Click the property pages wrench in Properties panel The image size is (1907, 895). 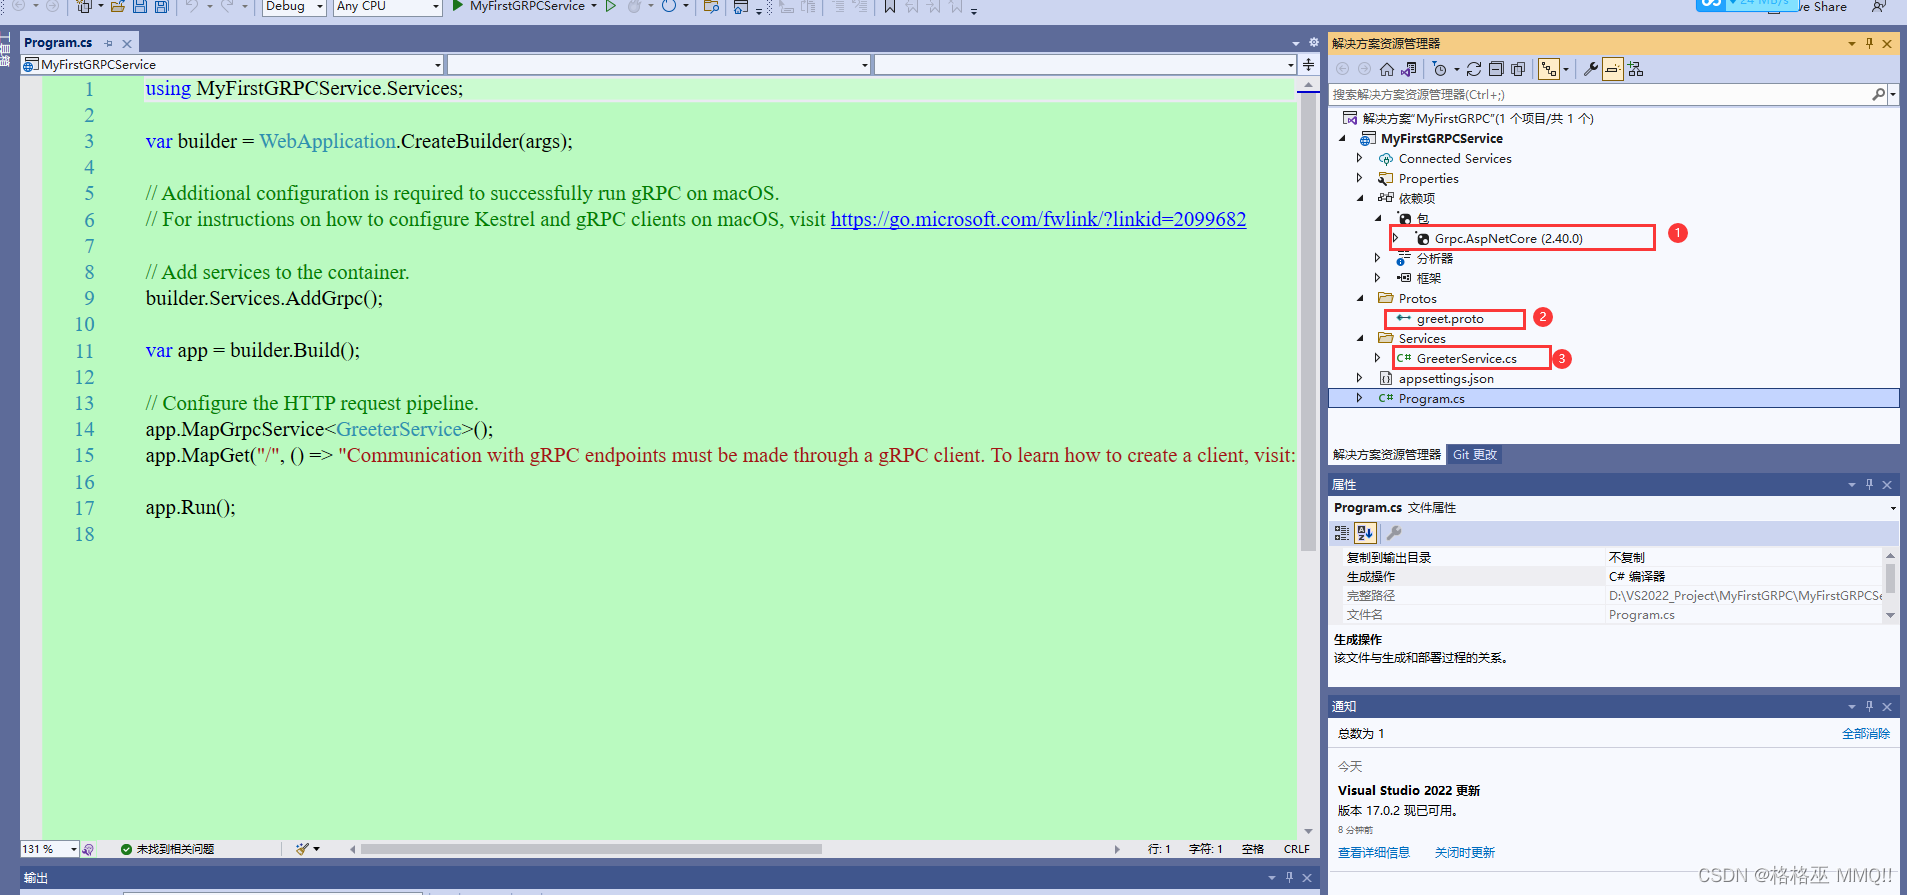pyautogui.click(x=1393, y=533)
